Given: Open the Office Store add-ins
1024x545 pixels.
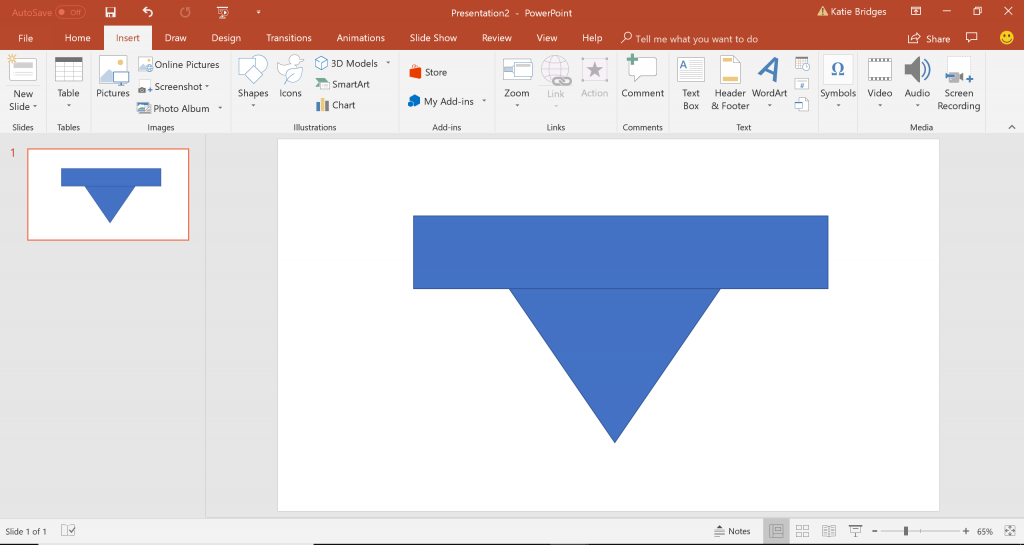Looking at the screenshot, I should 428,72.
